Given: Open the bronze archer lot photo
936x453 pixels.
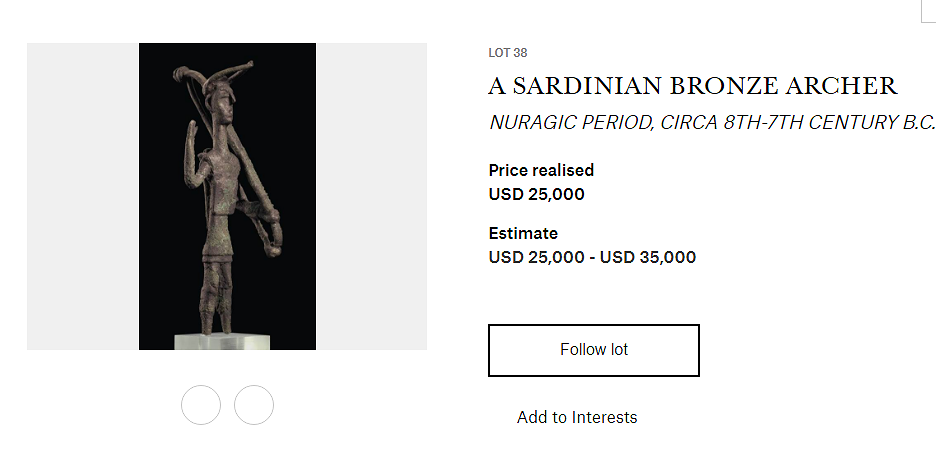Looking at the screenshot, I should [227, 196].
